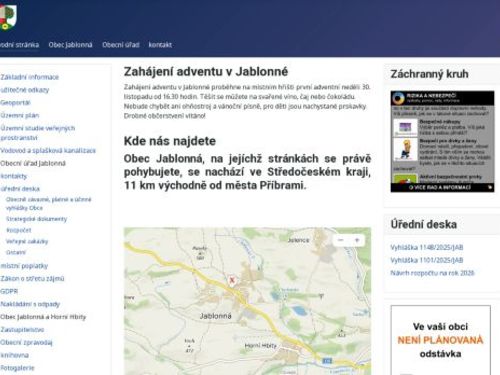Click the red X marker on map

[232, 280]
